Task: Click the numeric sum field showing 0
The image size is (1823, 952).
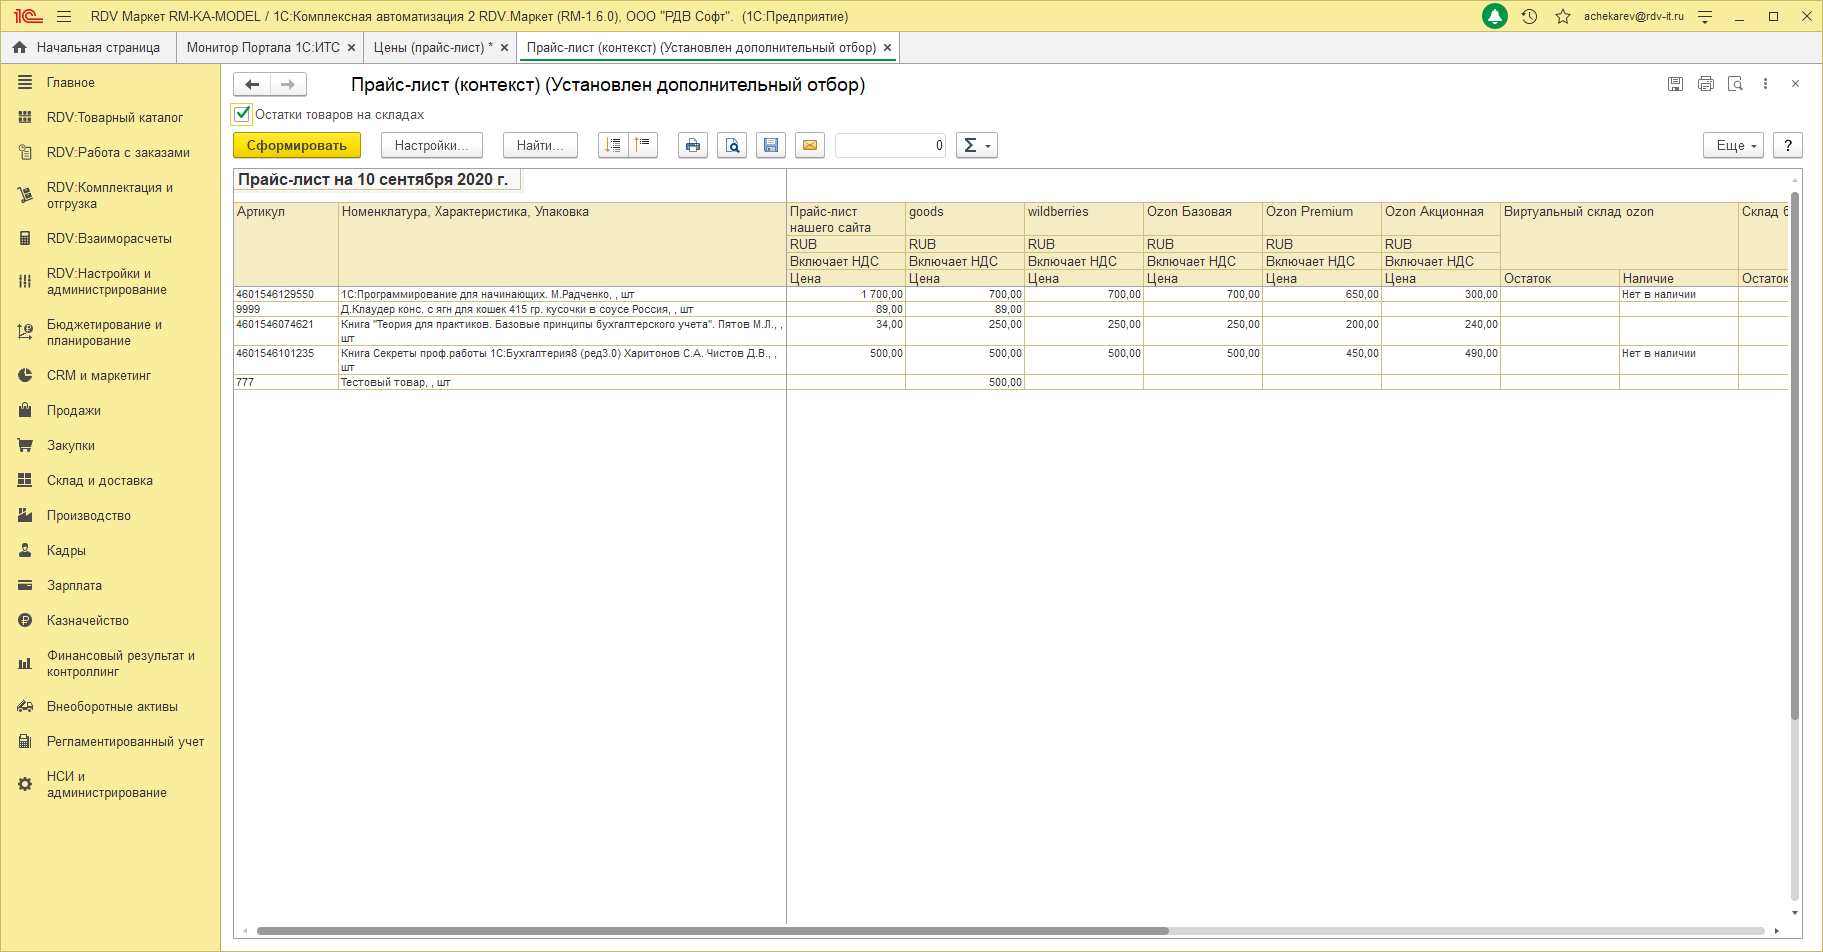Action: click(890, 145)
